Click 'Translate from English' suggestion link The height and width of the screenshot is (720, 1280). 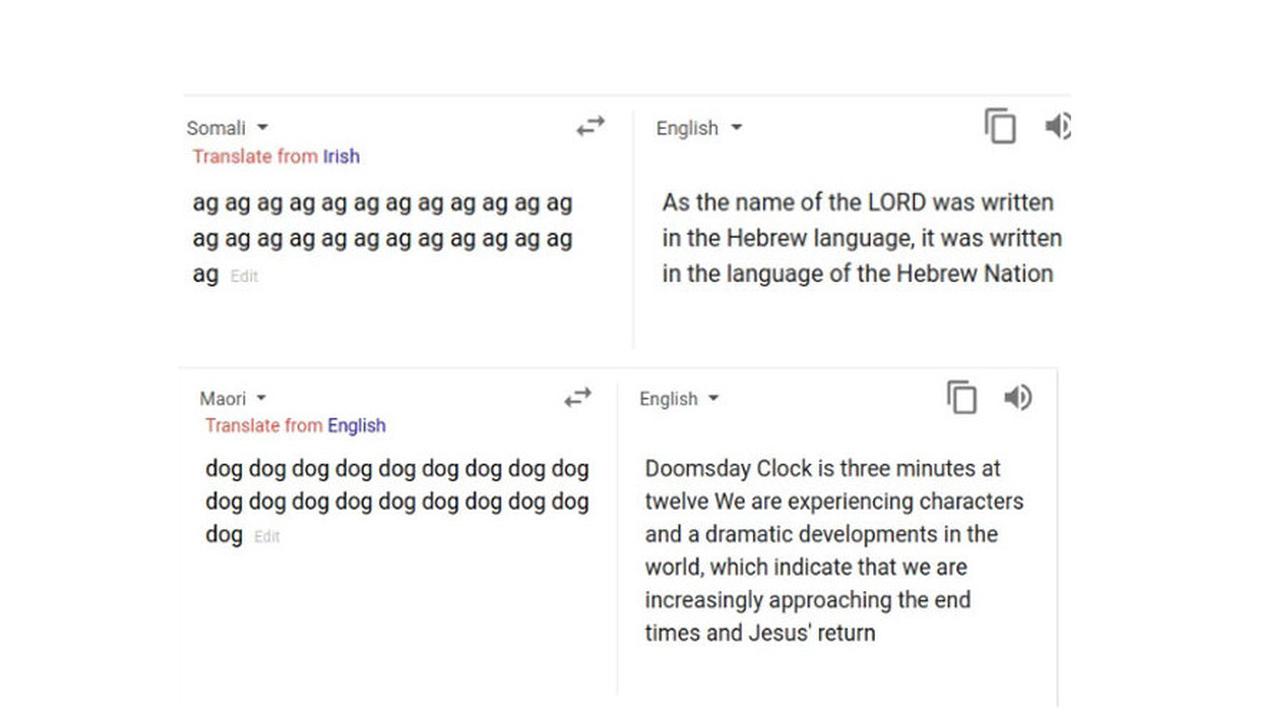click(x=294, y=426)
